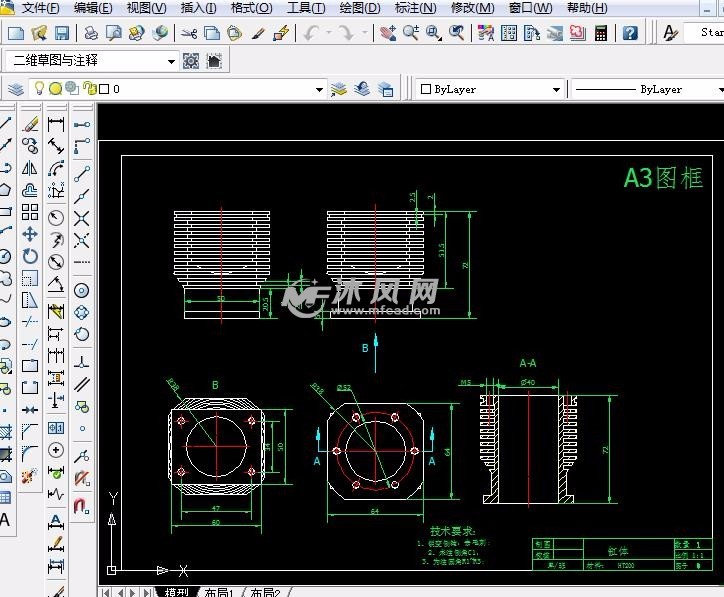Select the Erase tool
The width and height of the screenshot is (724, 597).
click(x=30, y=124)
